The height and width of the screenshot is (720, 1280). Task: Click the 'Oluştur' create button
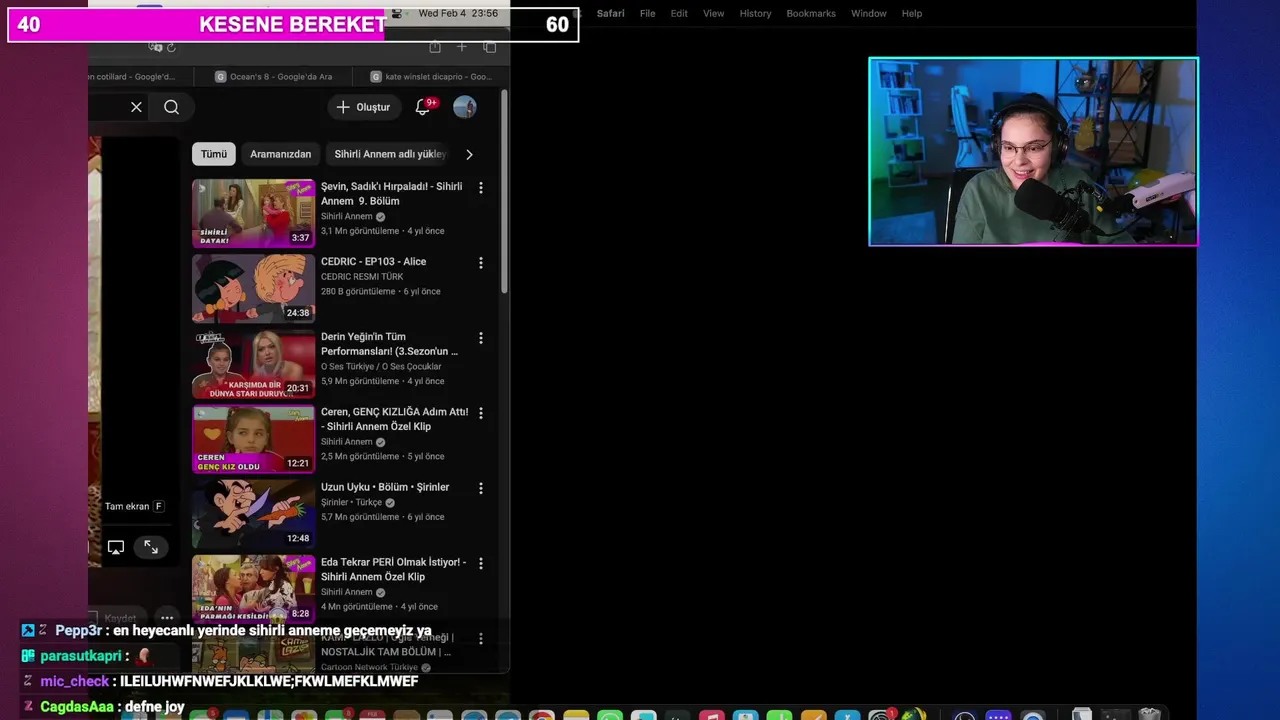tap(364, 107)
